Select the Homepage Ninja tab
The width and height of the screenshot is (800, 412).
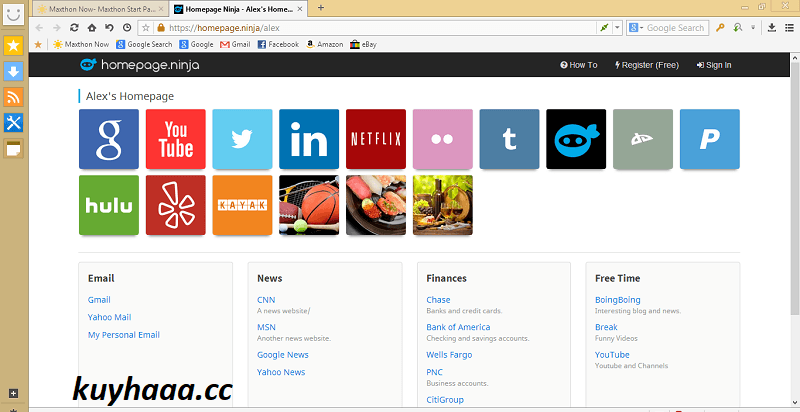pyautogui.click(x=237, y=9)
